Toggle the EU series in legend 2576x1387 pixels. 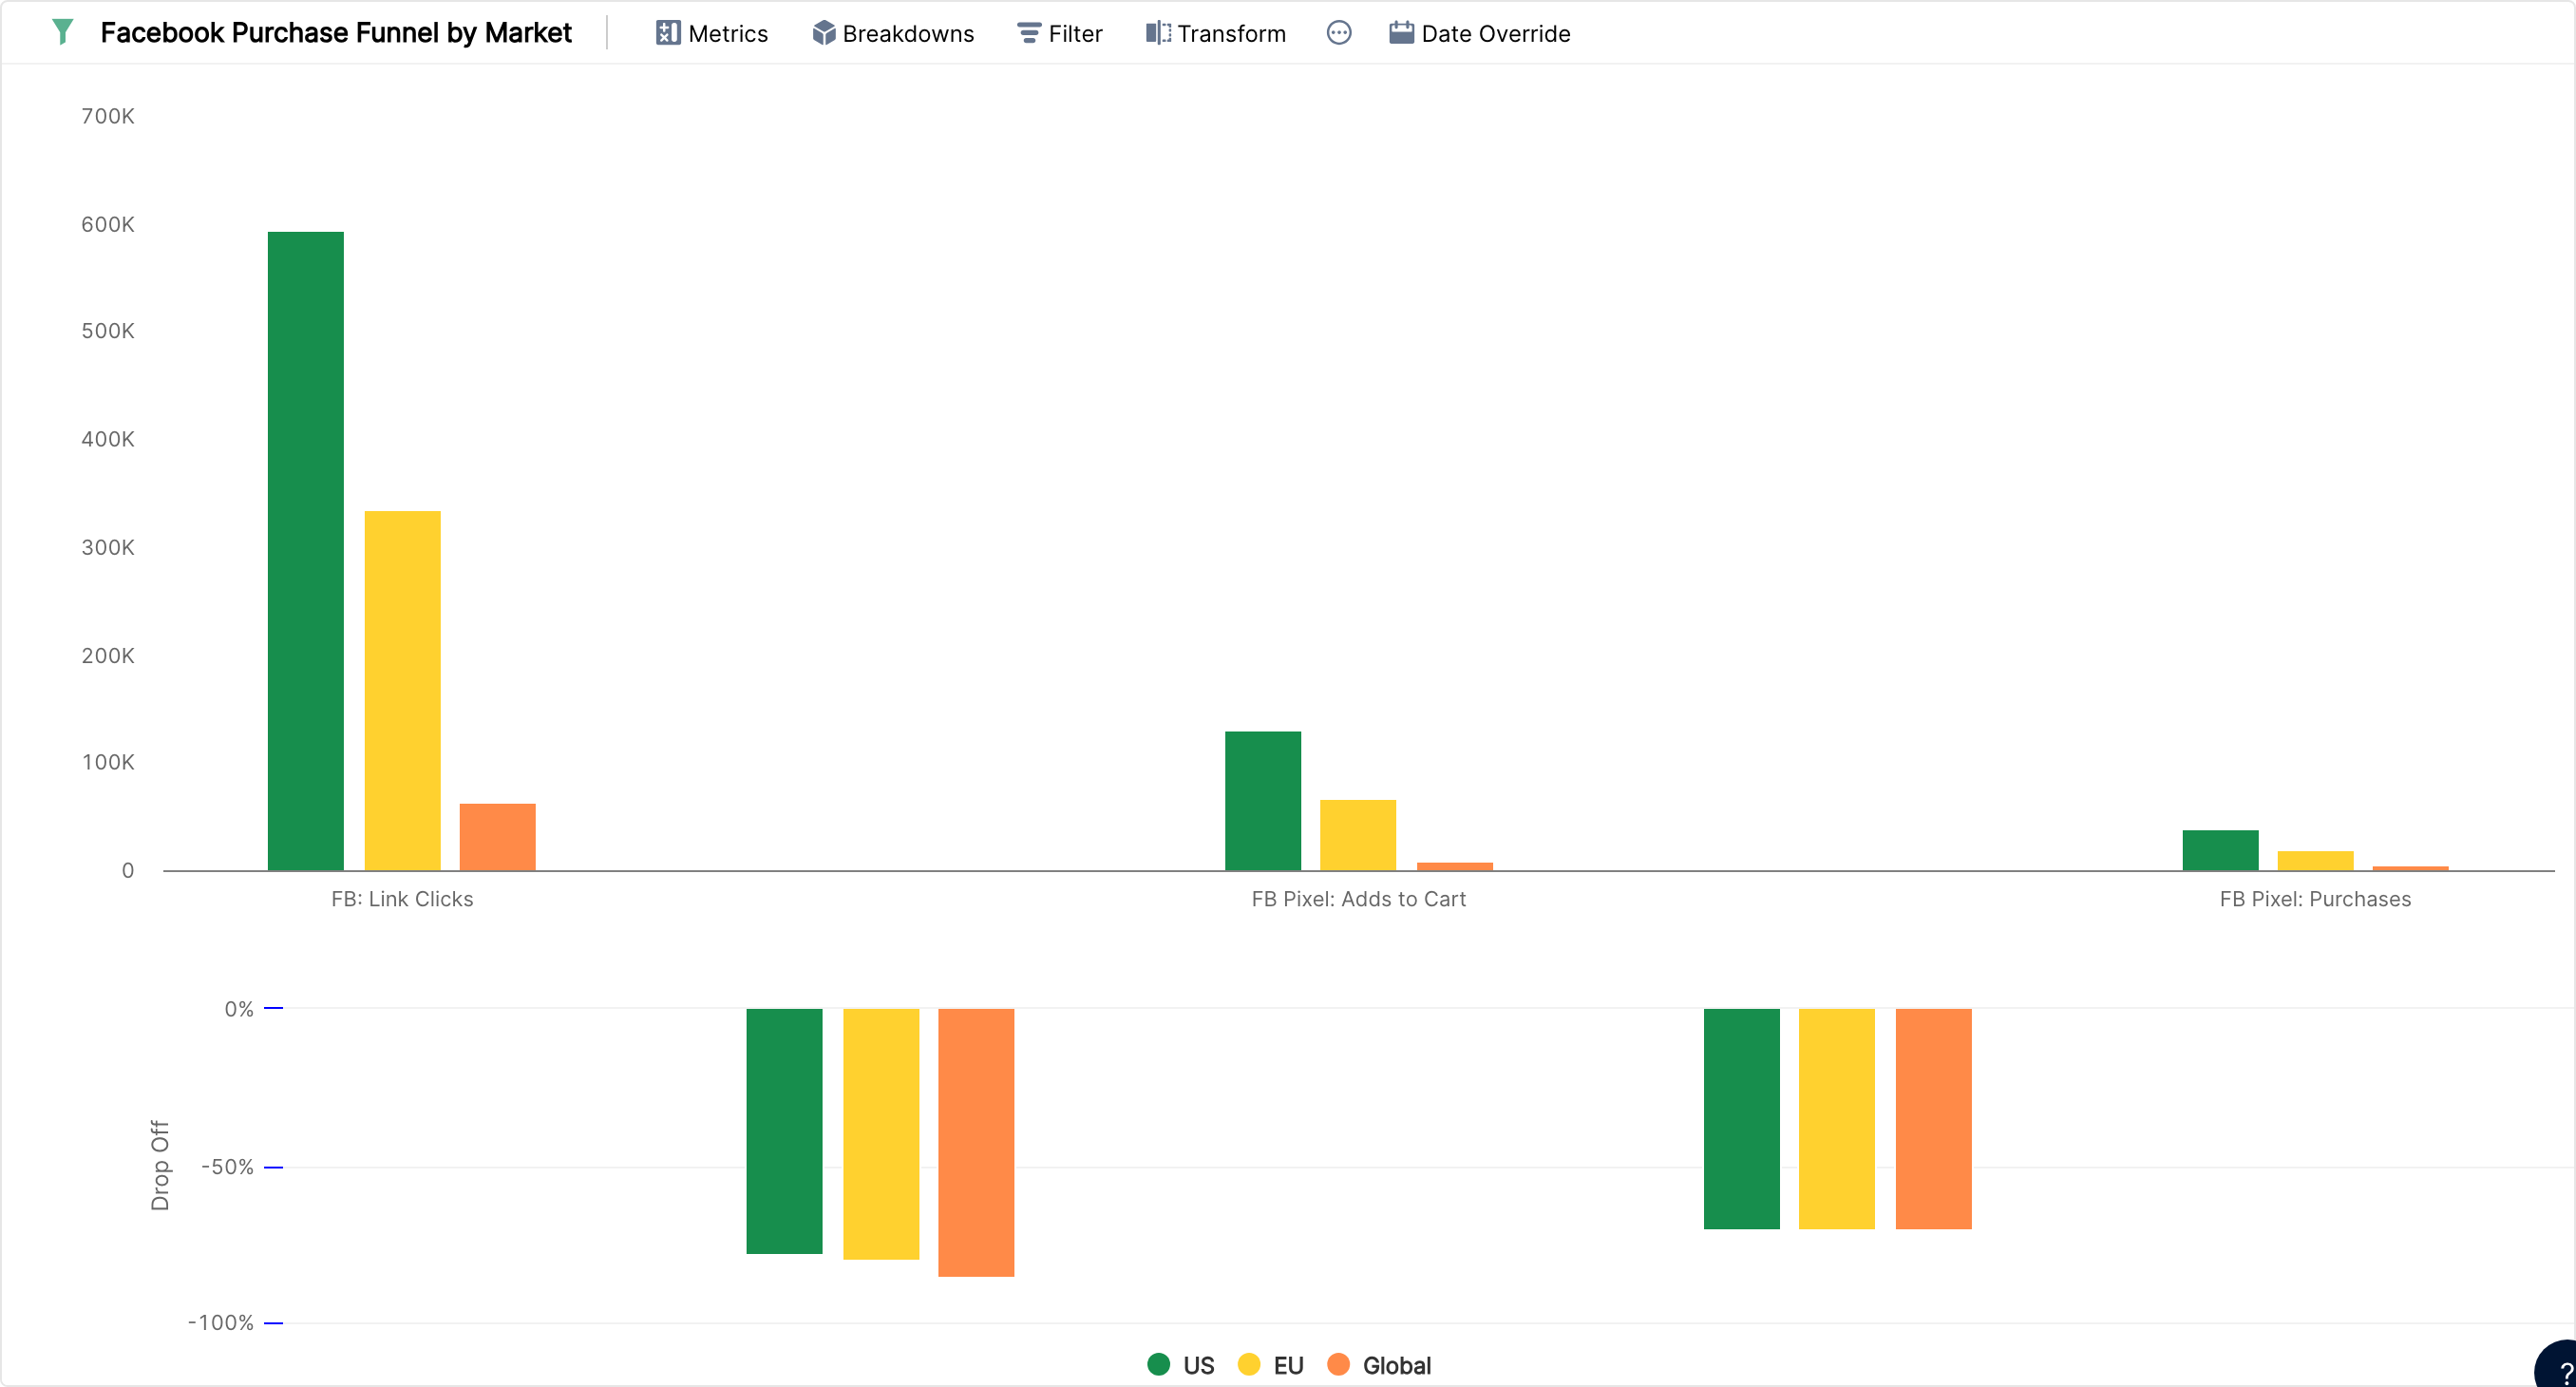1270,1365
